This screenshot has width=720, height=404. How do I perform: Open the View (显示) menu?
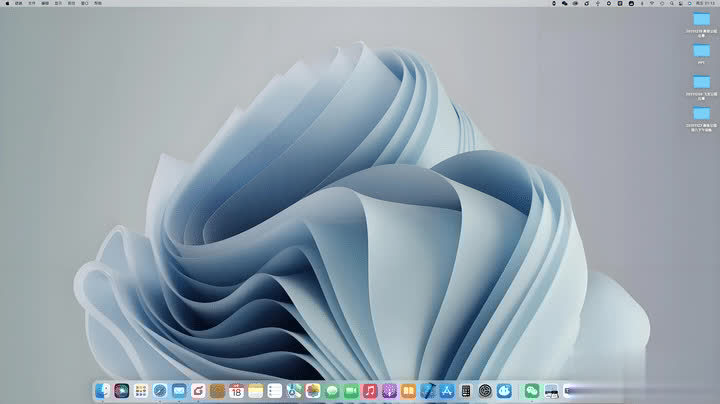click(x=58, y=3)
